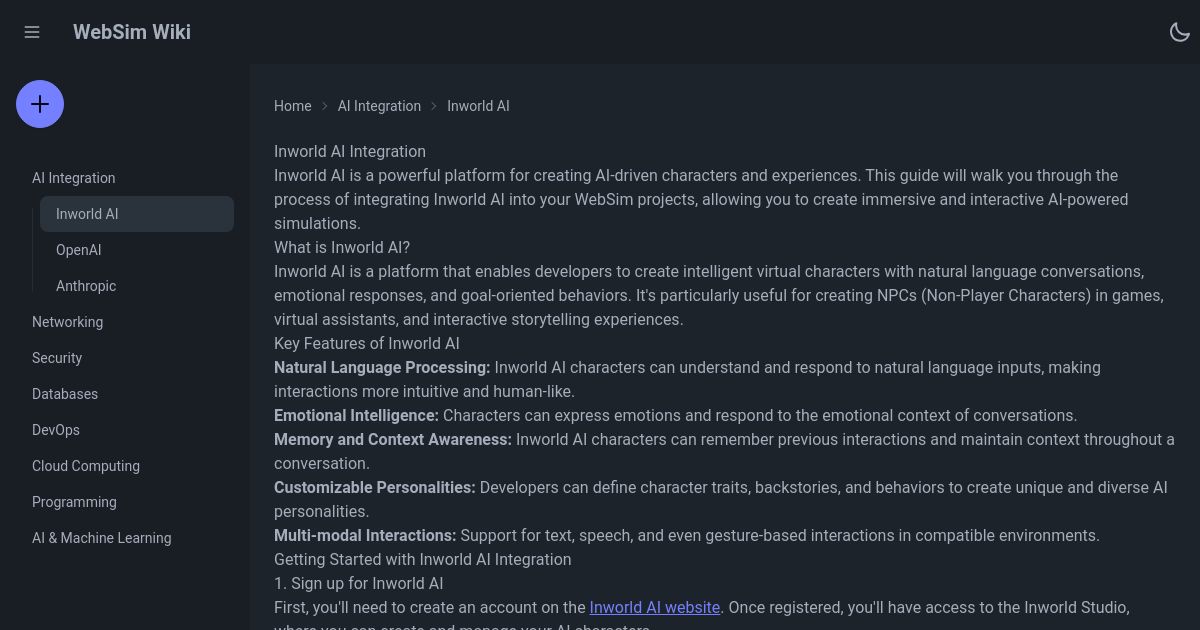
Task: Open the Databases category
Action: [65, 394]
